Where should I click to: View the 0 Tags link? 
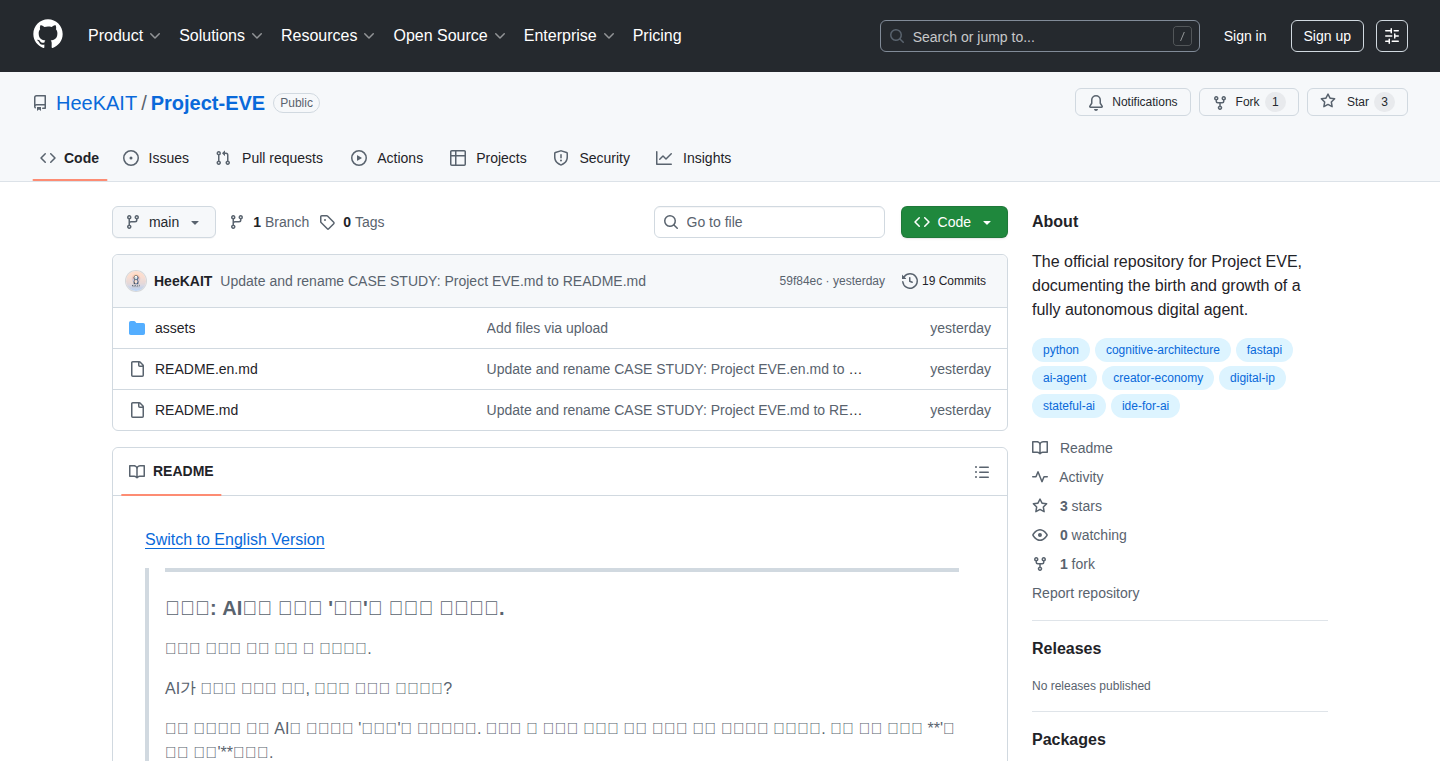352,222
